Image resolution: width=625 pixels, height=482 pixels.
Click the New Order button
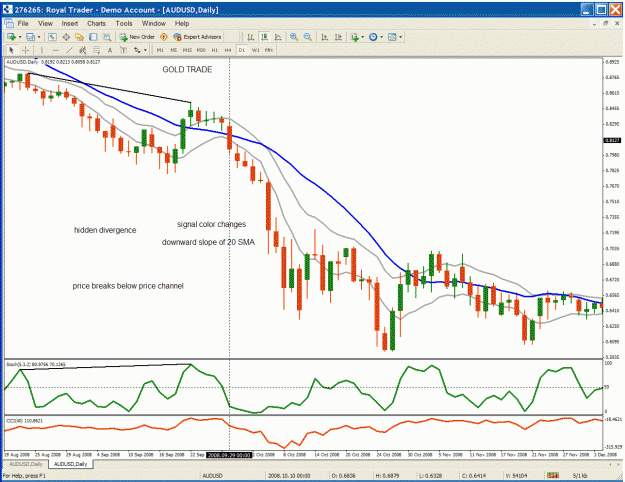(x=137, y=37)
